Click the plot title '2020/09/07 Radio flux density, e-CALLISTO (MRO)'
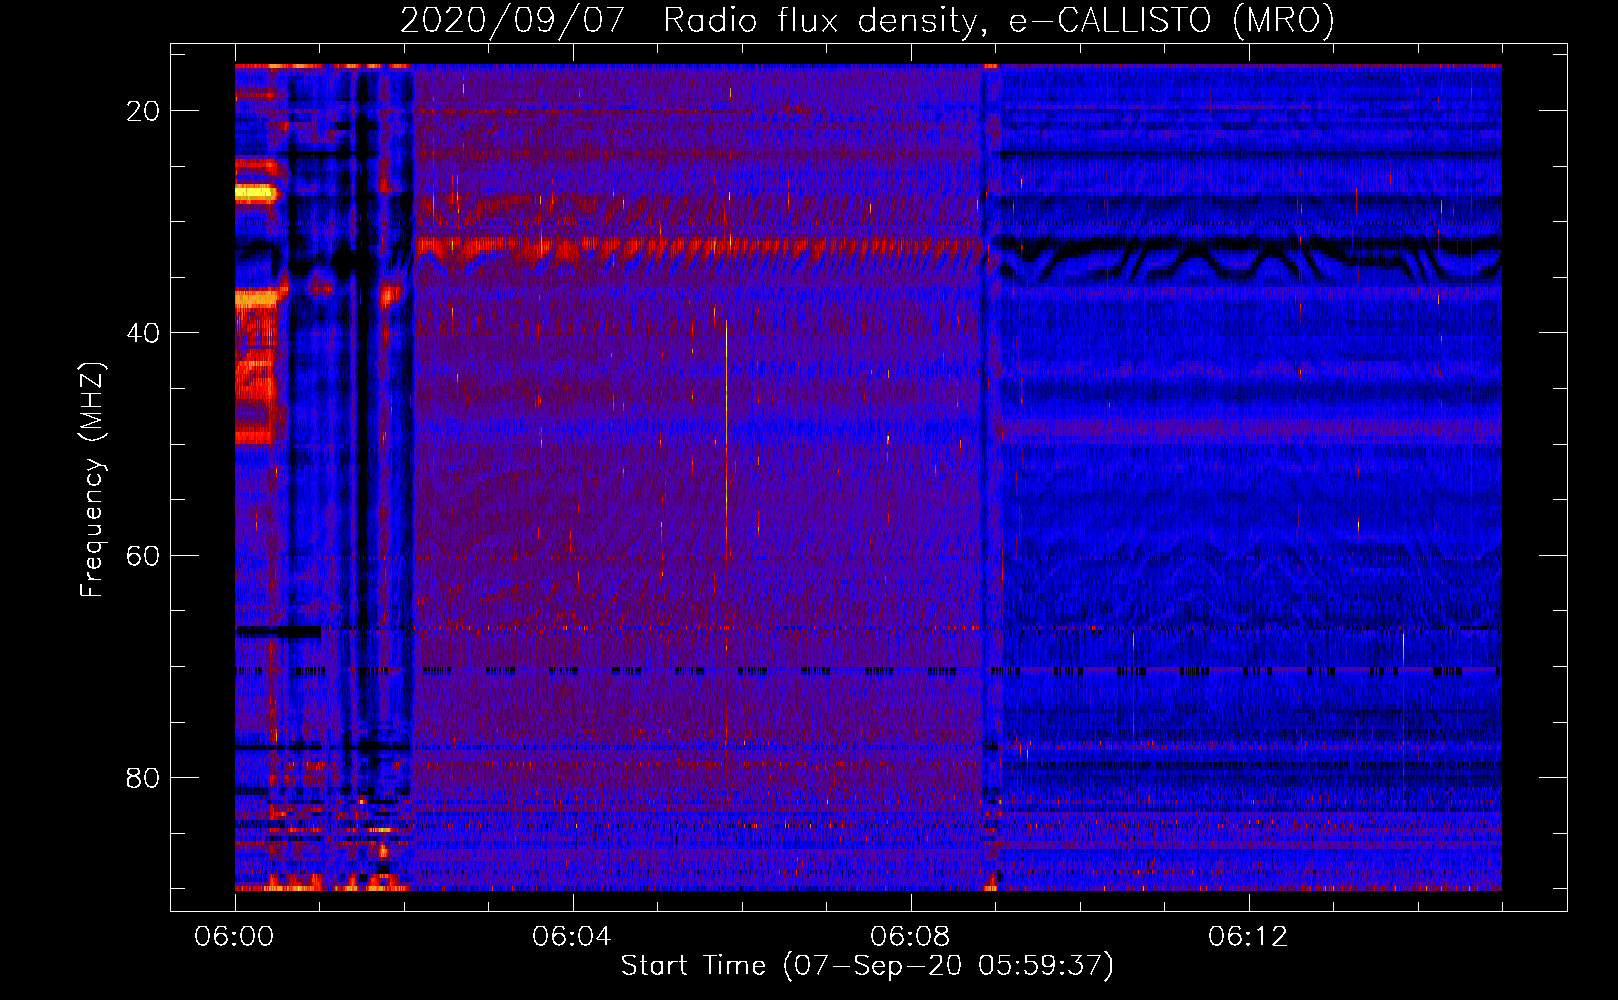The image size is (1618, 1000). [867, 20]
